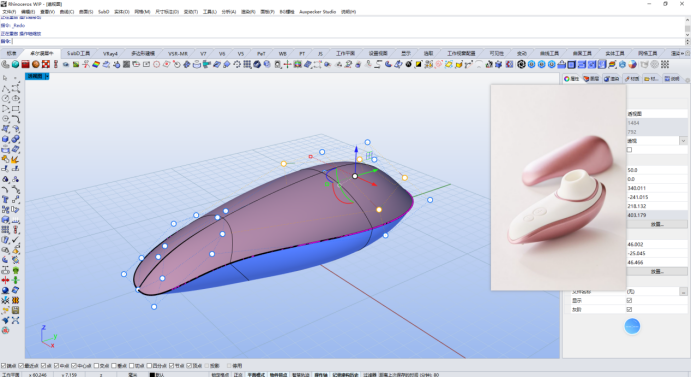Open the Auxpecker Studio menu

[x=318, y=12]
